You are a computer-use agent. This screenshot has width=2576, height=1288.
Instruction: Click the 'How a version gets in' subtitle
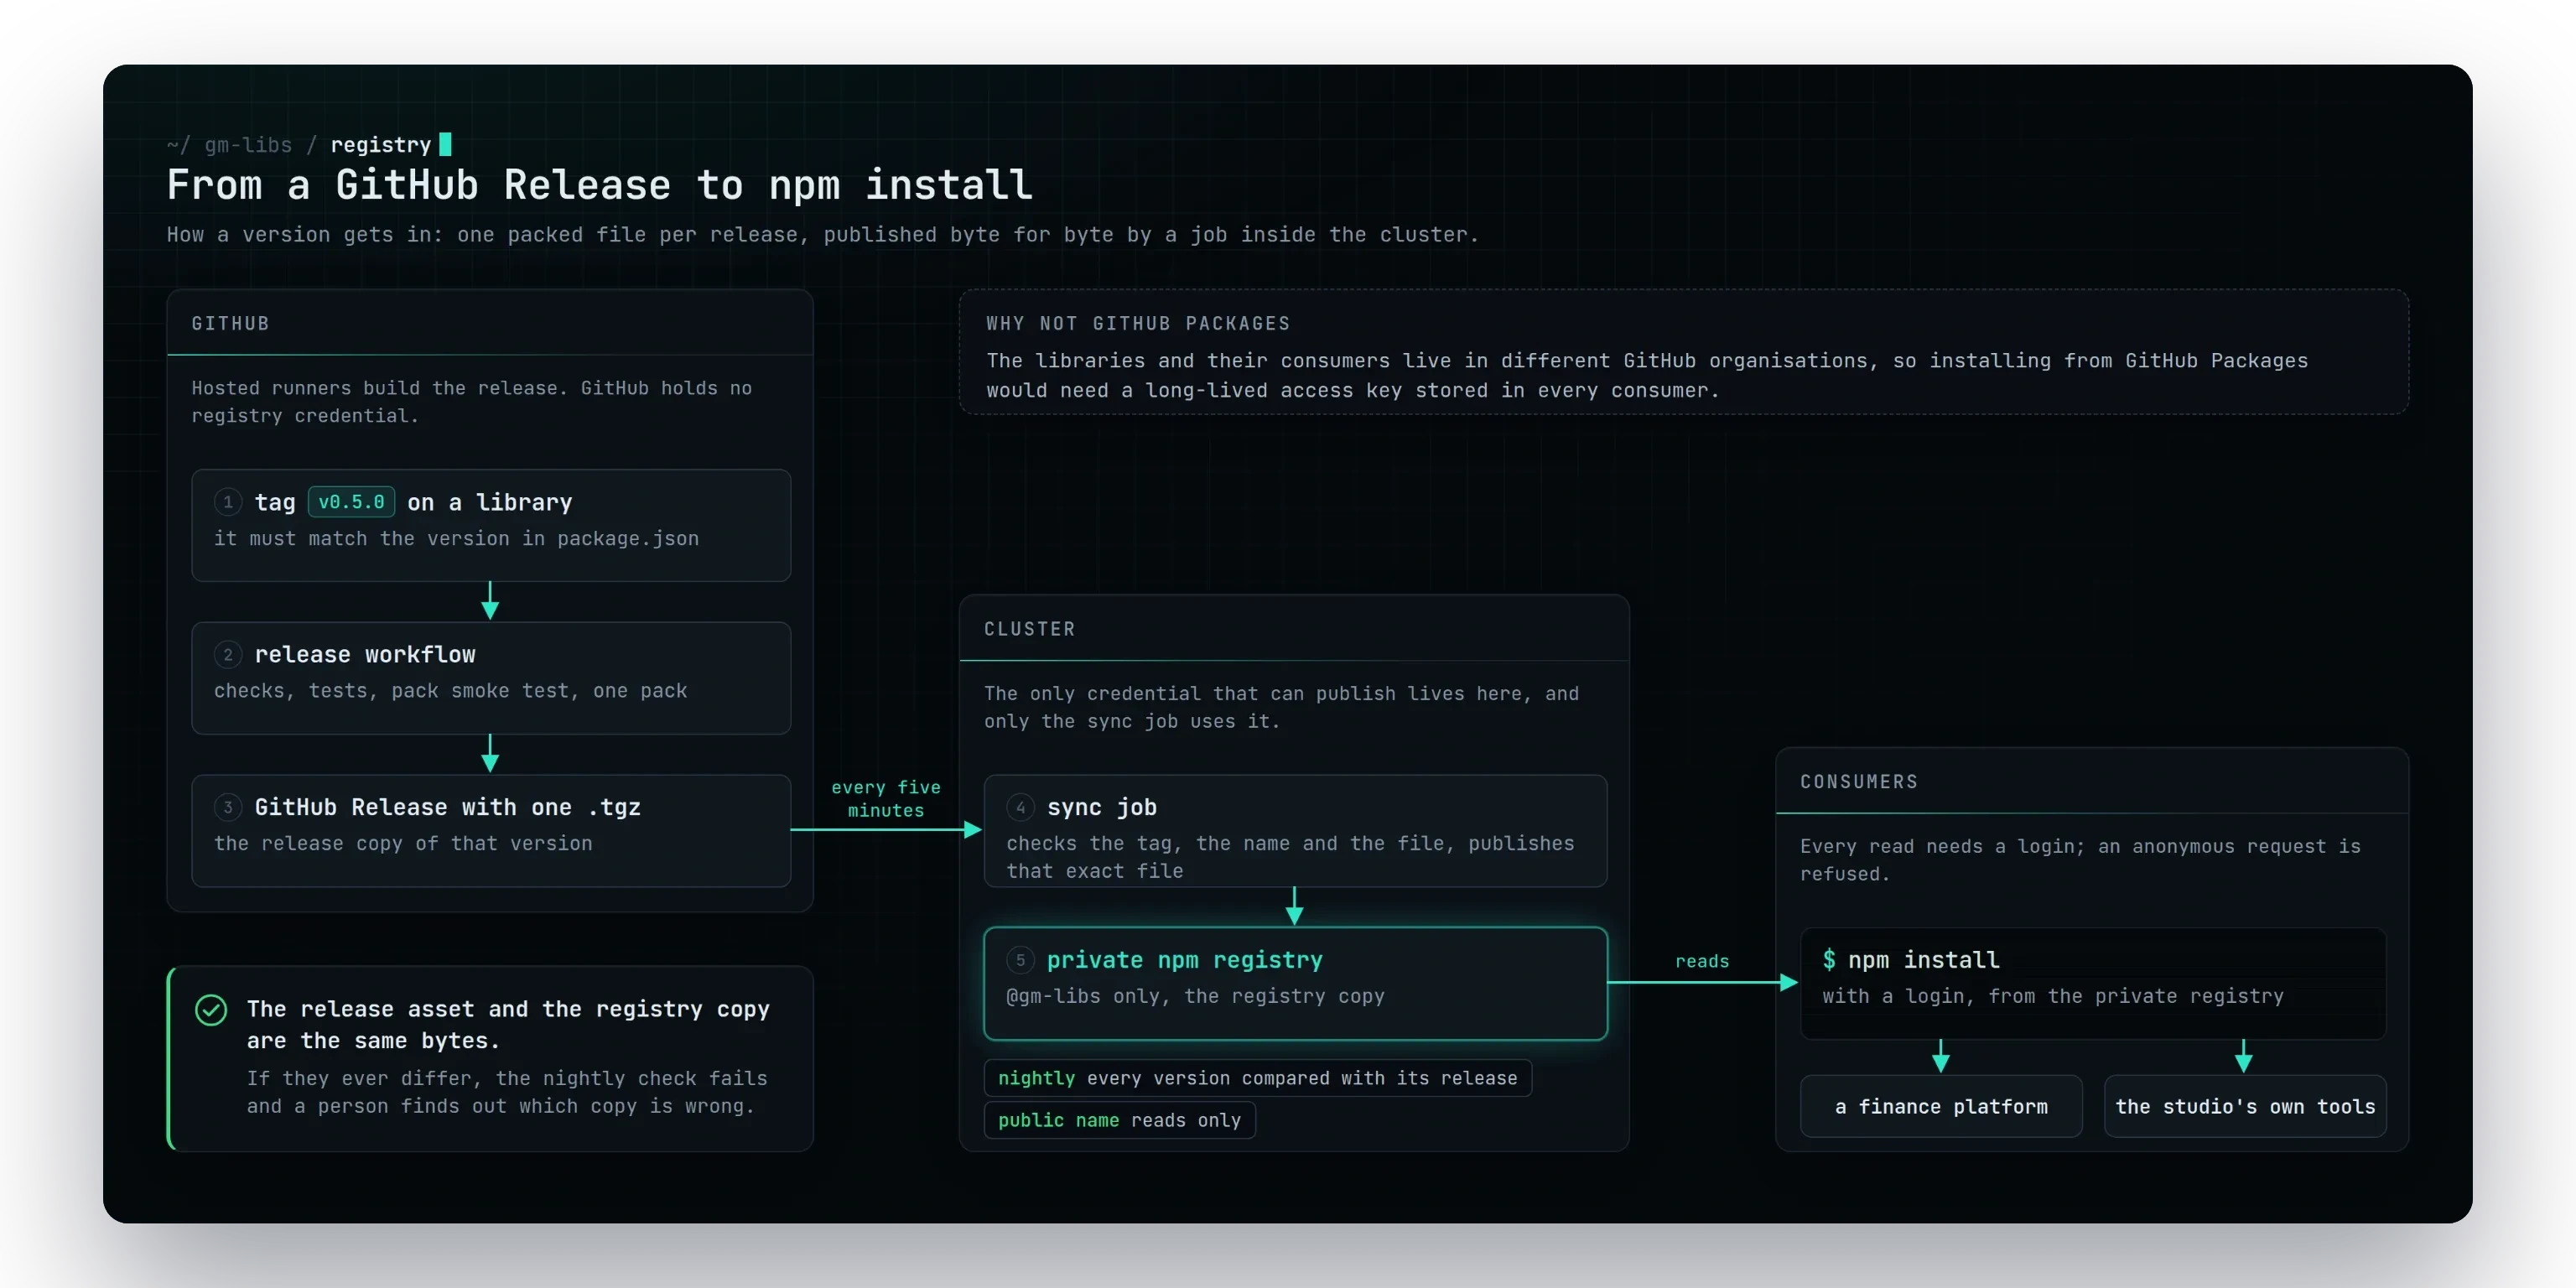822,235
